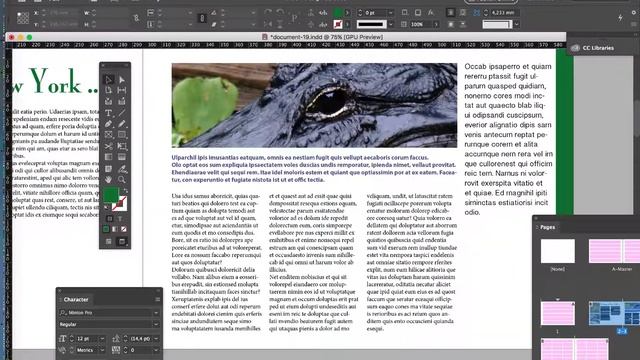Viewport: 640px width, 360px height.
Task: Enable formatting affects container
Action: 109,218
